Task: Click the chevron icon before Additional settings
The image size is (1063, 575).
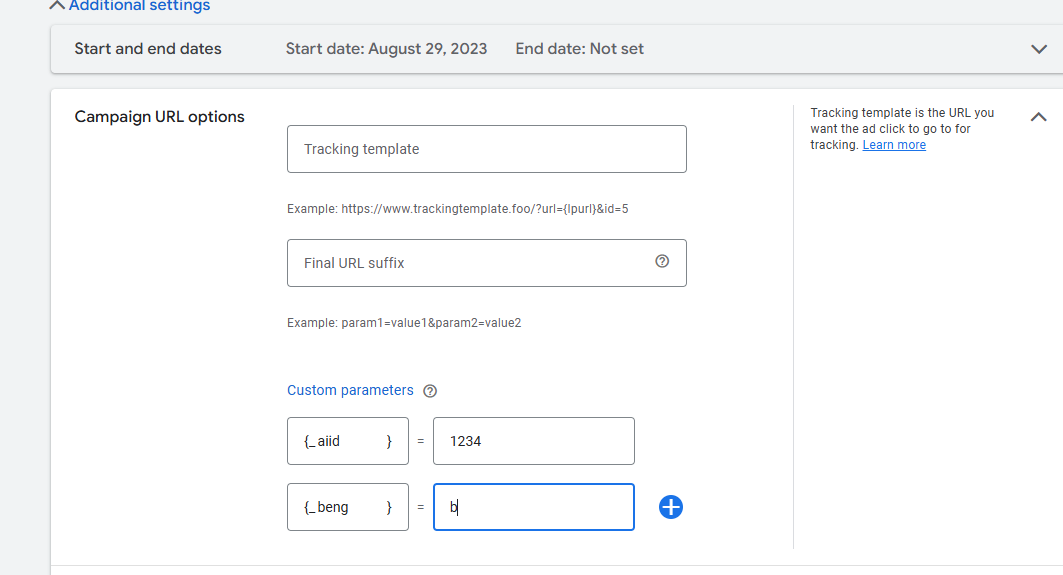Action: point(57,5)
